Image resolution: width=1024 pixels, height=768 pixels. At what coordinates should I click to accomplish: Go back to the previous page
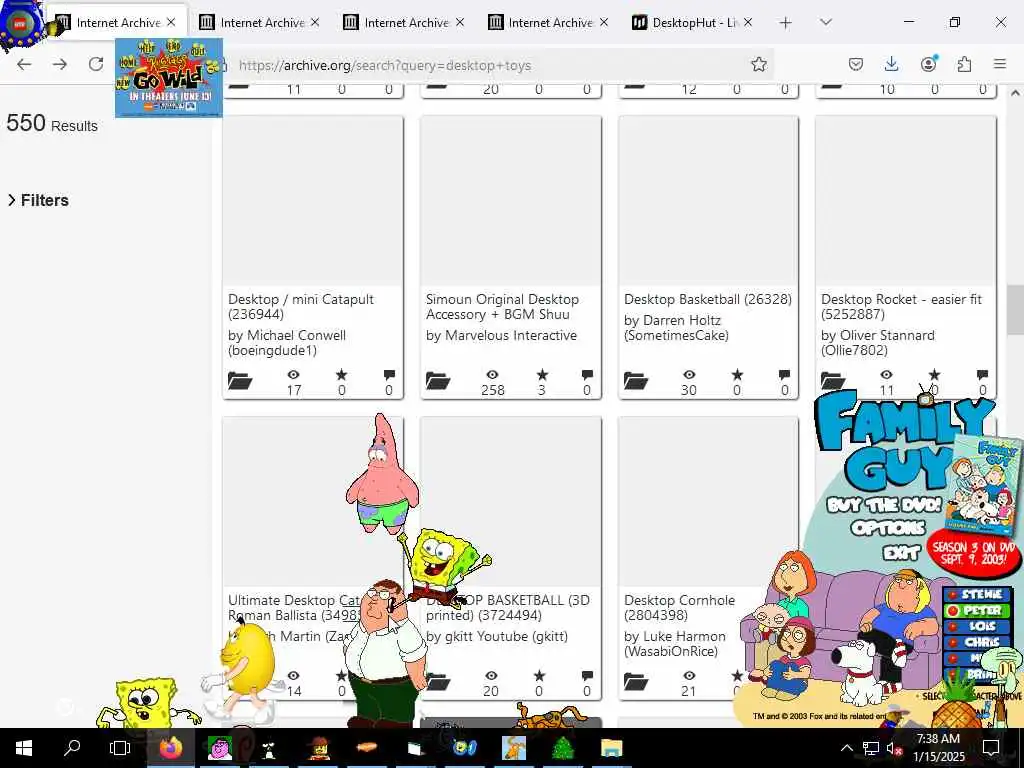pos(24,64)
